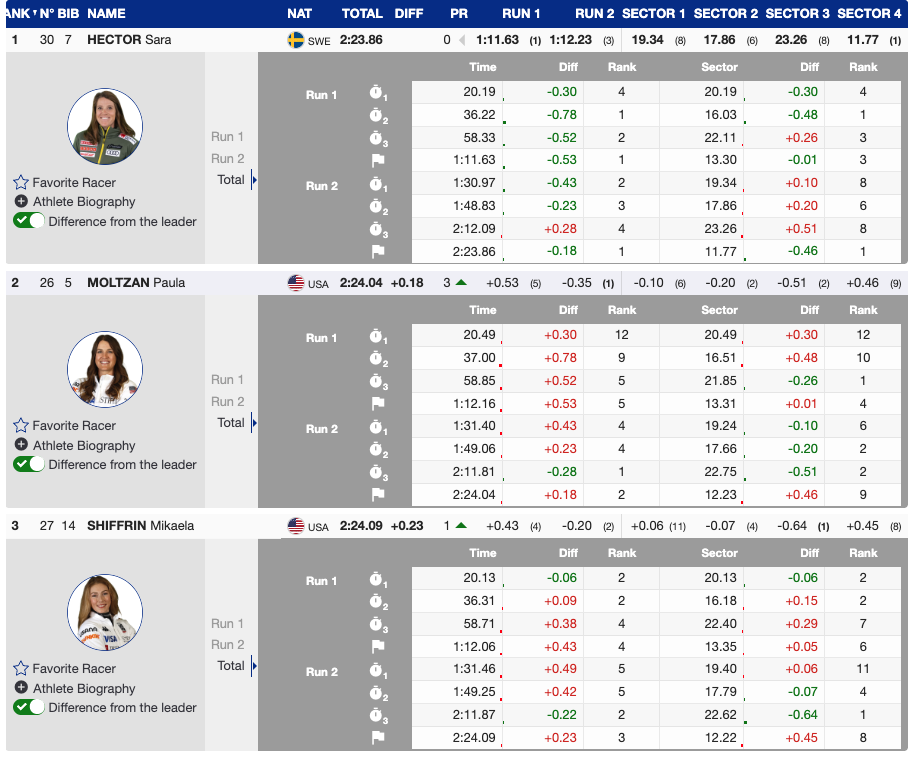Click Paula Moltzan's profile photo
912x757 pixels.
(105, 370)
